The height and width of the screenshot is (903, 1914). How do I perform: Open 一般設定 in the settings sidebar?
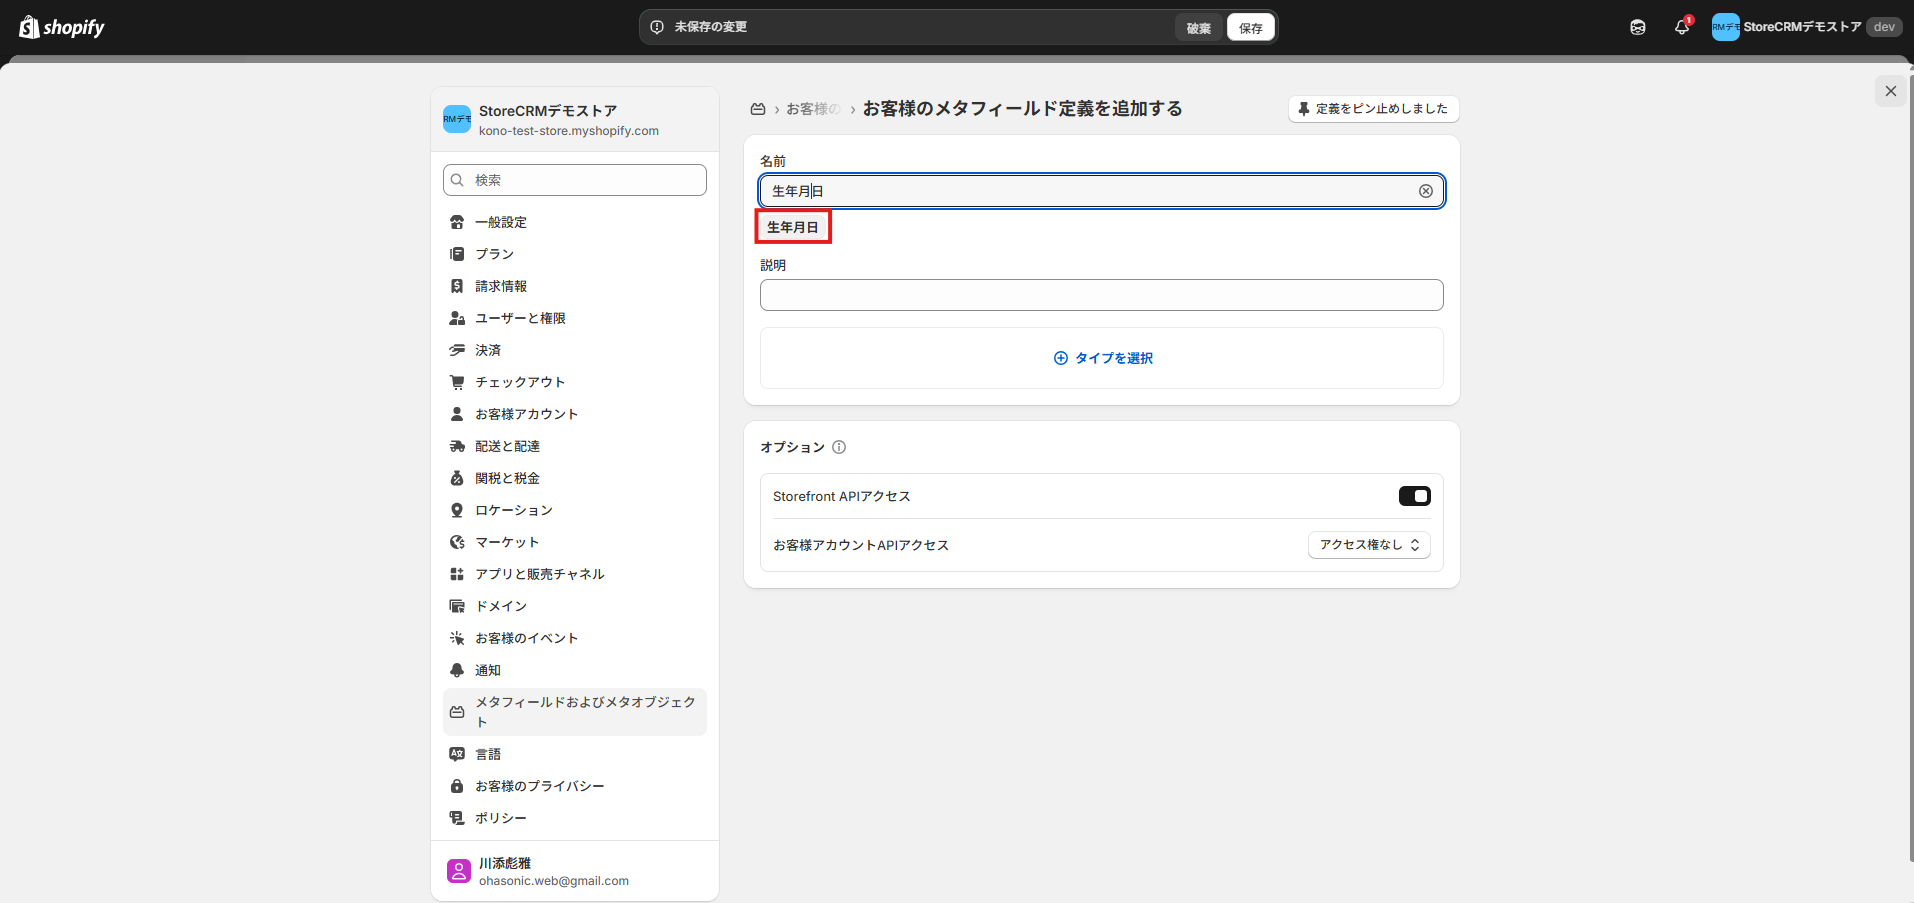coord(501,222)
